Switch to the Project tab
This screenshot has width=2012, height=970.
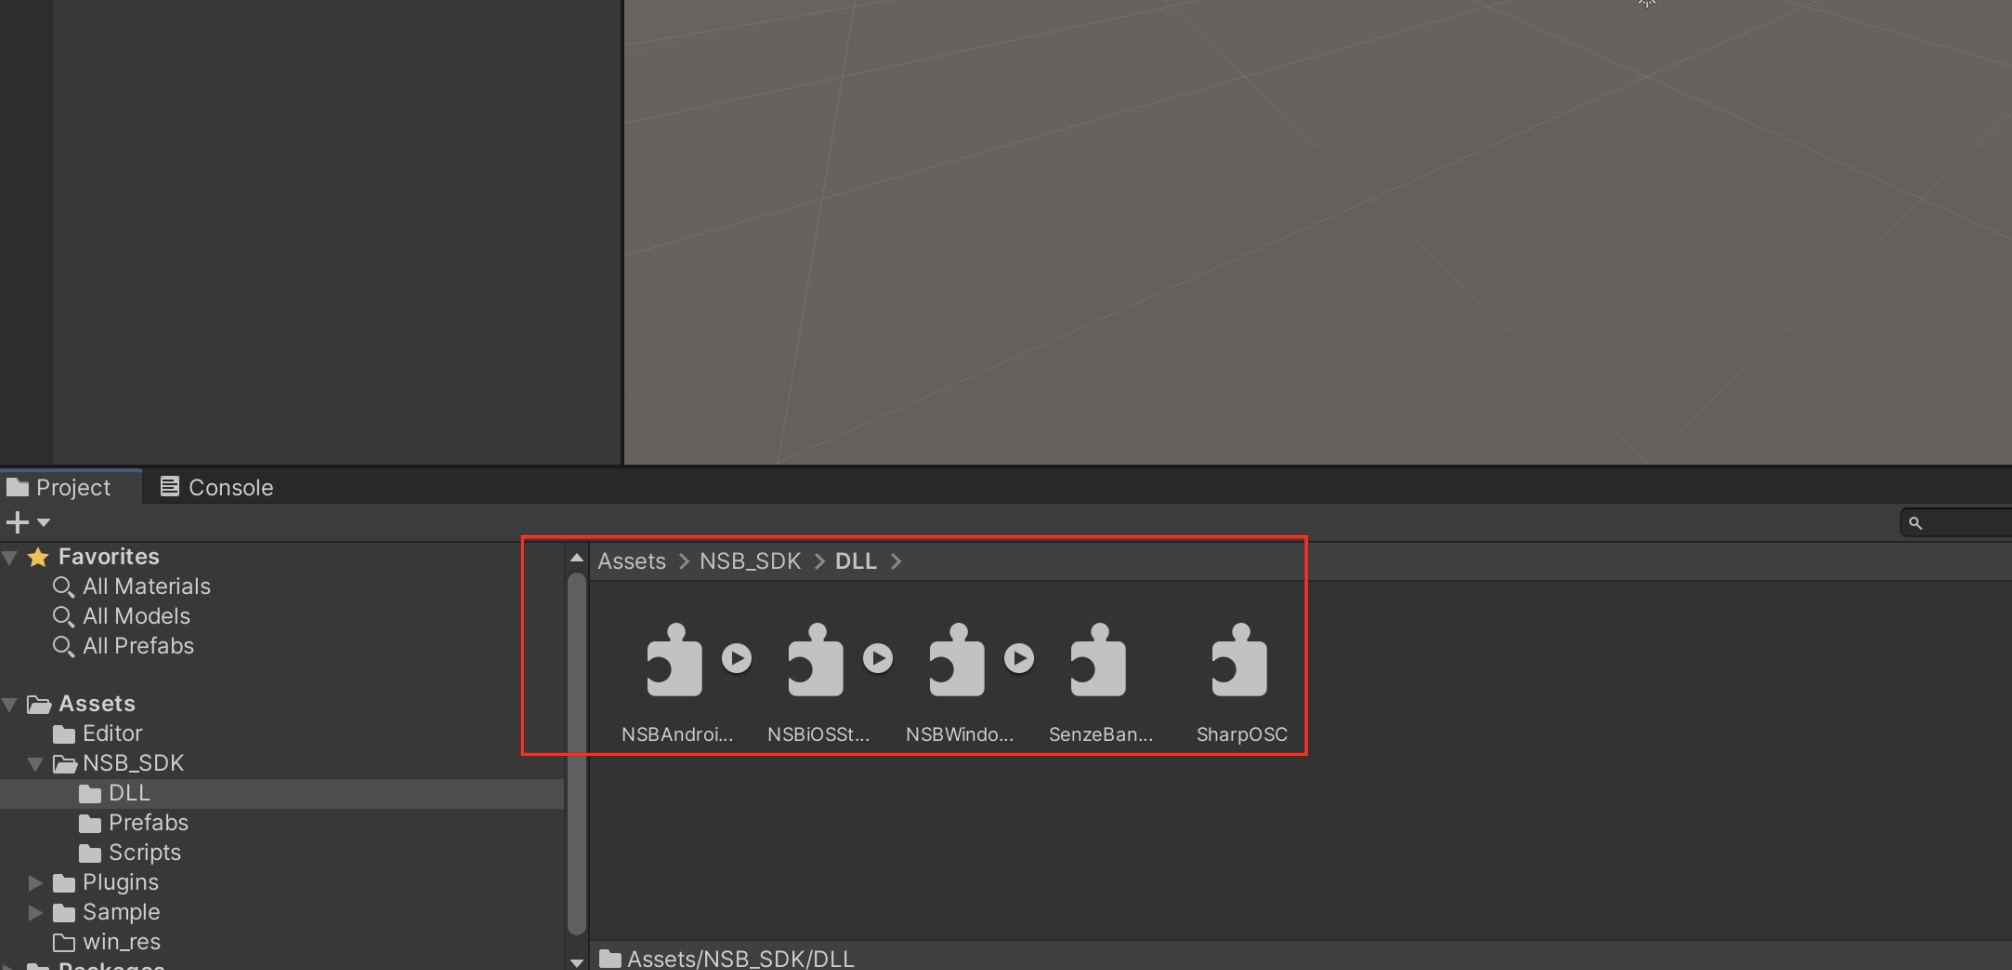[x=60, y=487]
